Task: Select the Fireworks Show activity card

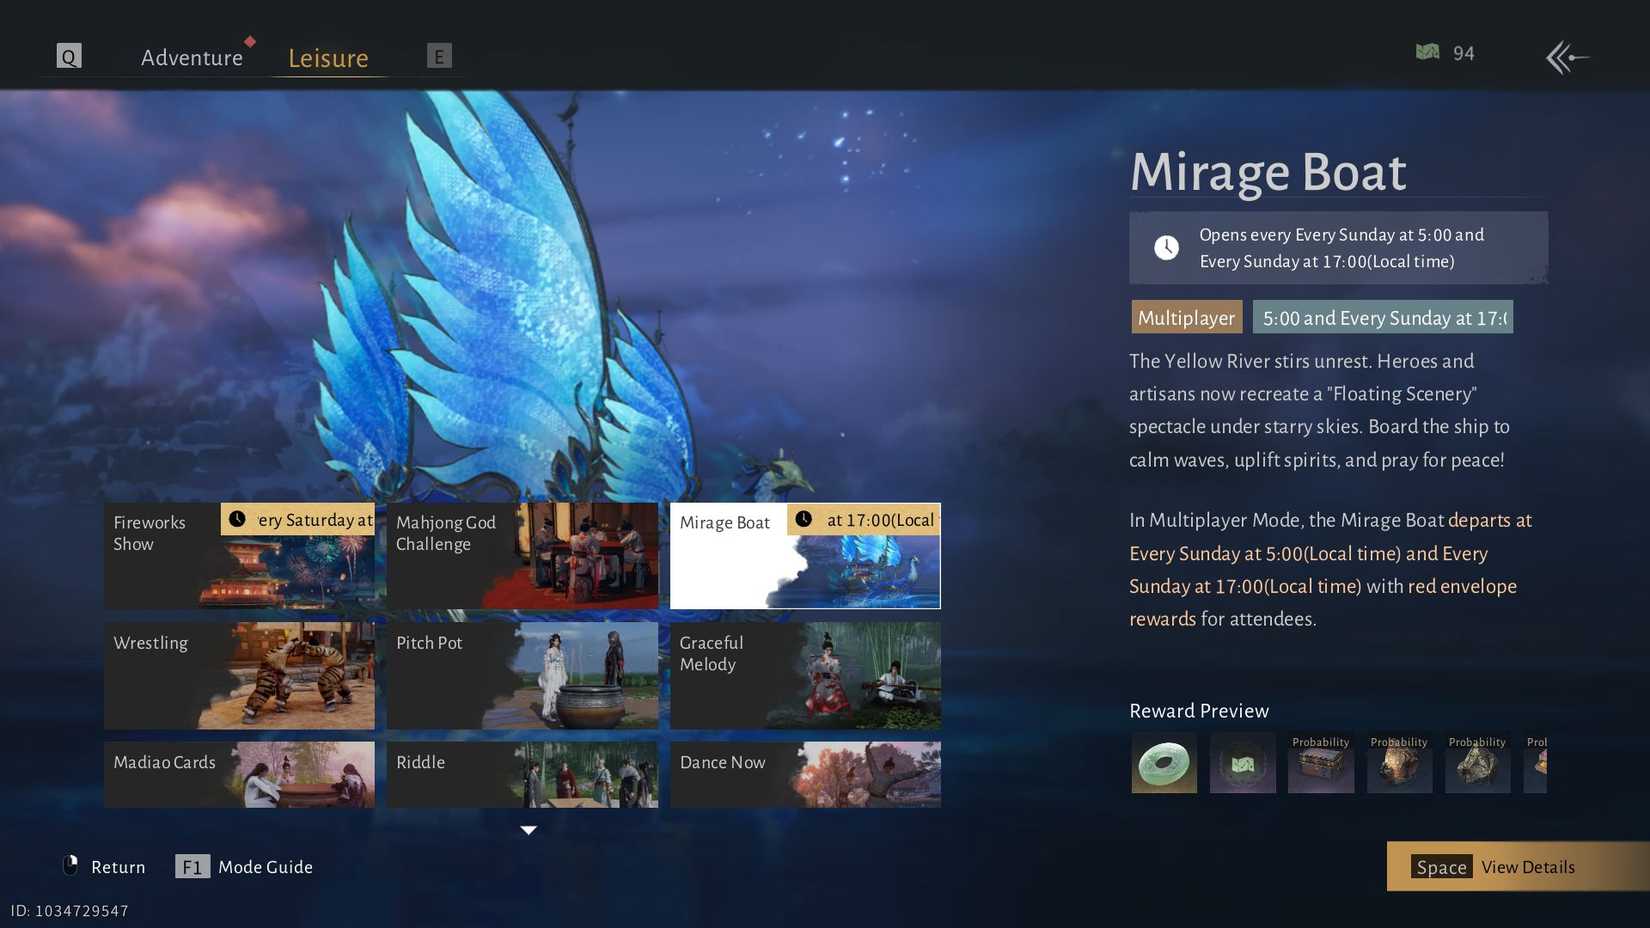Action: coord(240,555)
